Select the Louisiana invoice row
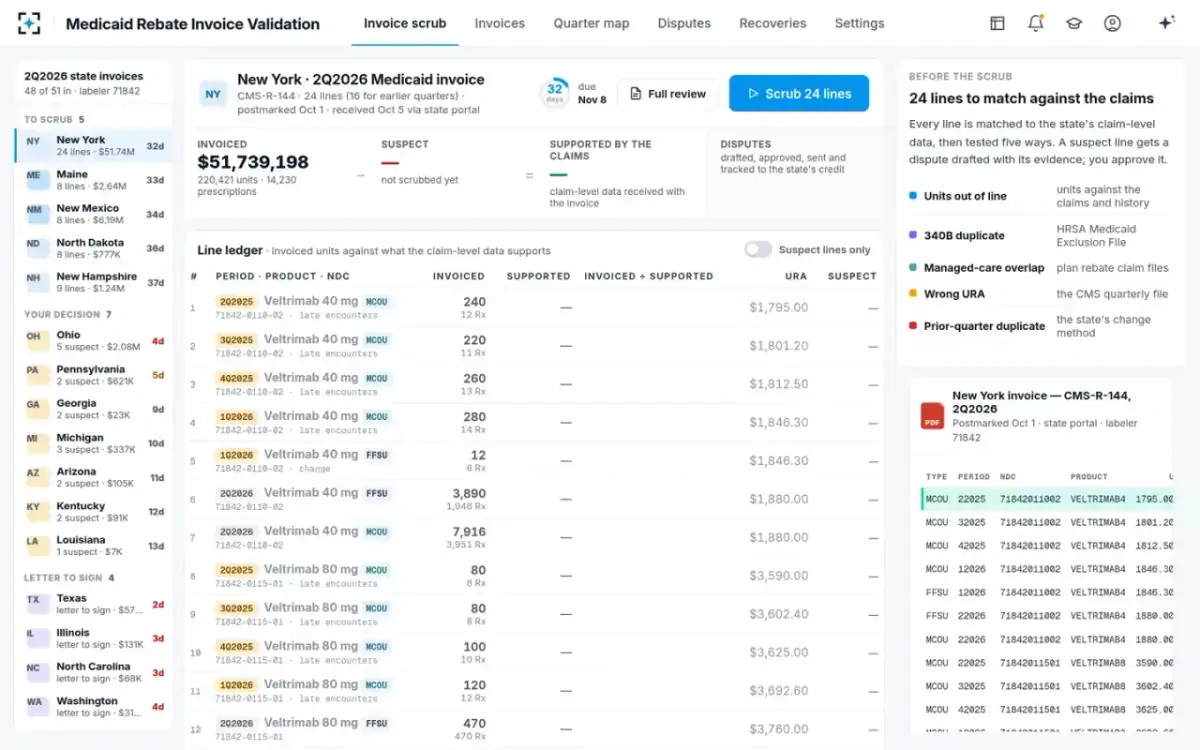 tap(93, 545)
